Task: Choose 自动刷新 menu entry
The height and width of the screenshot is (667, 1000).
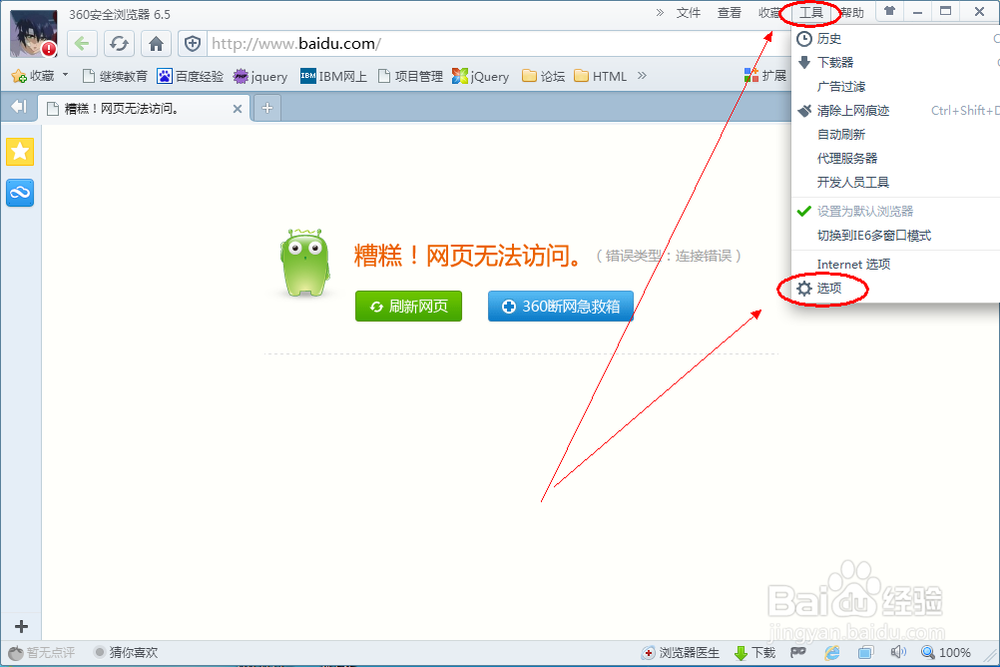Action: coord(895,135)
